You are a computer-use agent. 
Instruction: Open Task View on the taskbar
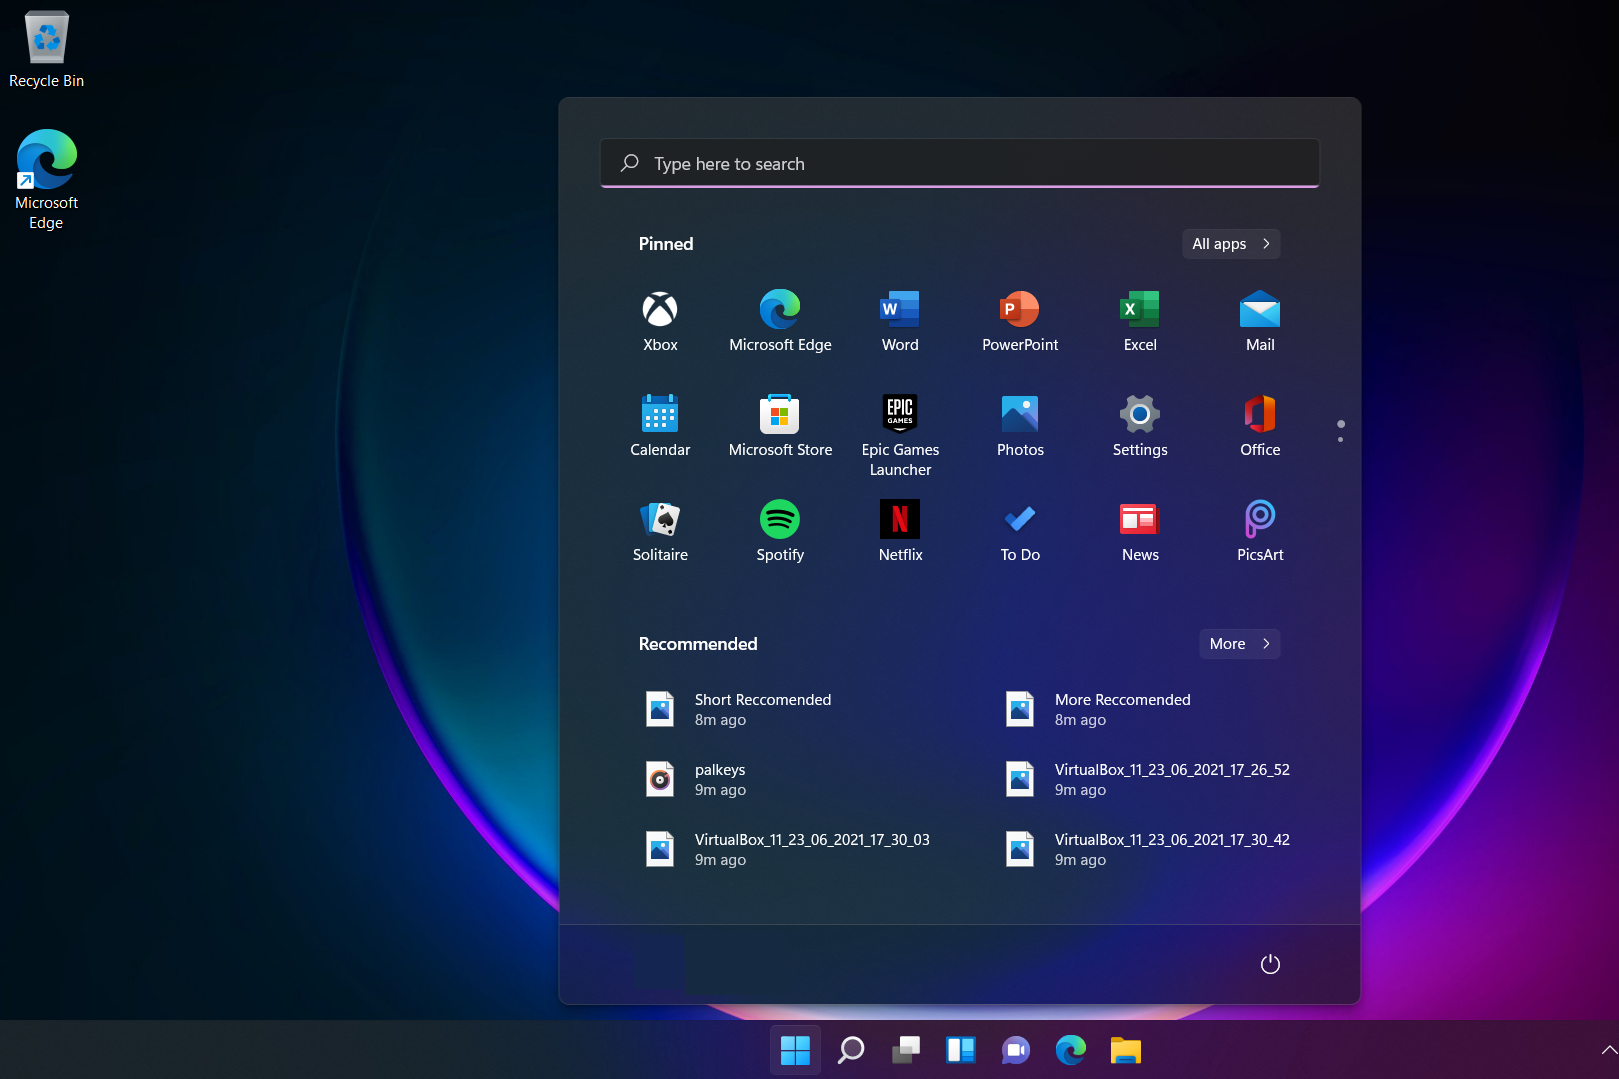pos(906,1050)
